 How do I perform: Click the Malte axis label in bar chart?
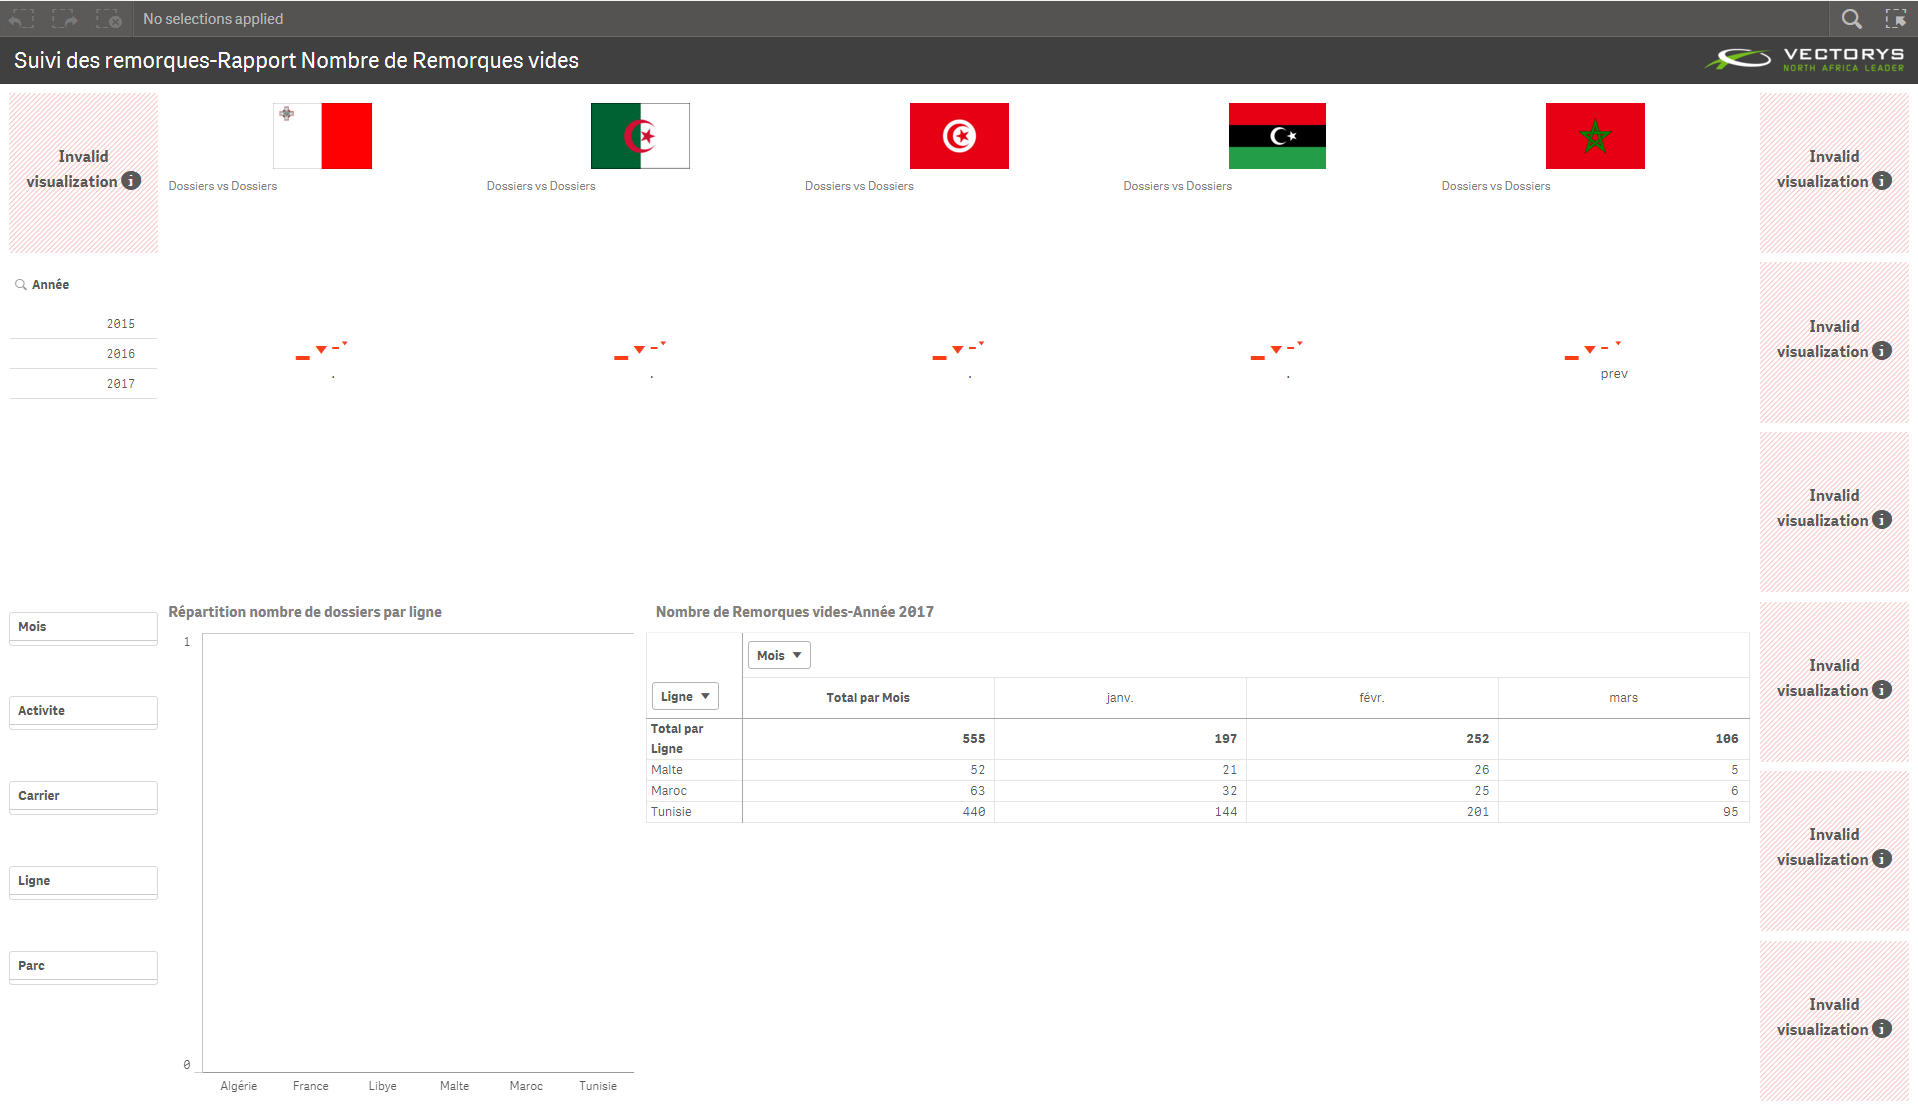(x=455, y=1086)
